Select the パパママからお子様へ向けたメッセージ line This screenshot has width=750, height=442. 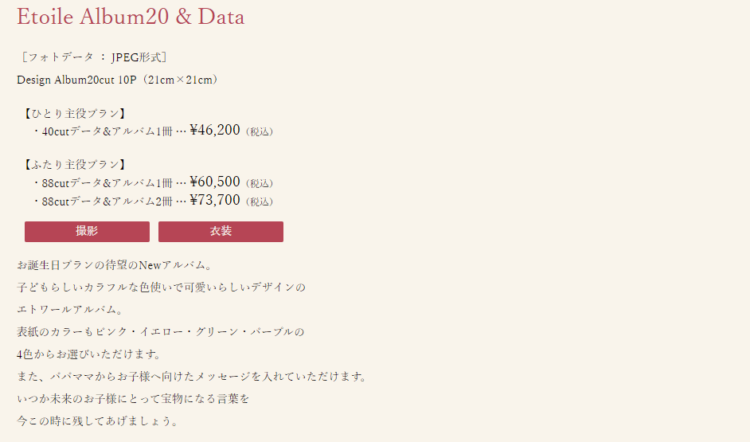pos(192,376)
